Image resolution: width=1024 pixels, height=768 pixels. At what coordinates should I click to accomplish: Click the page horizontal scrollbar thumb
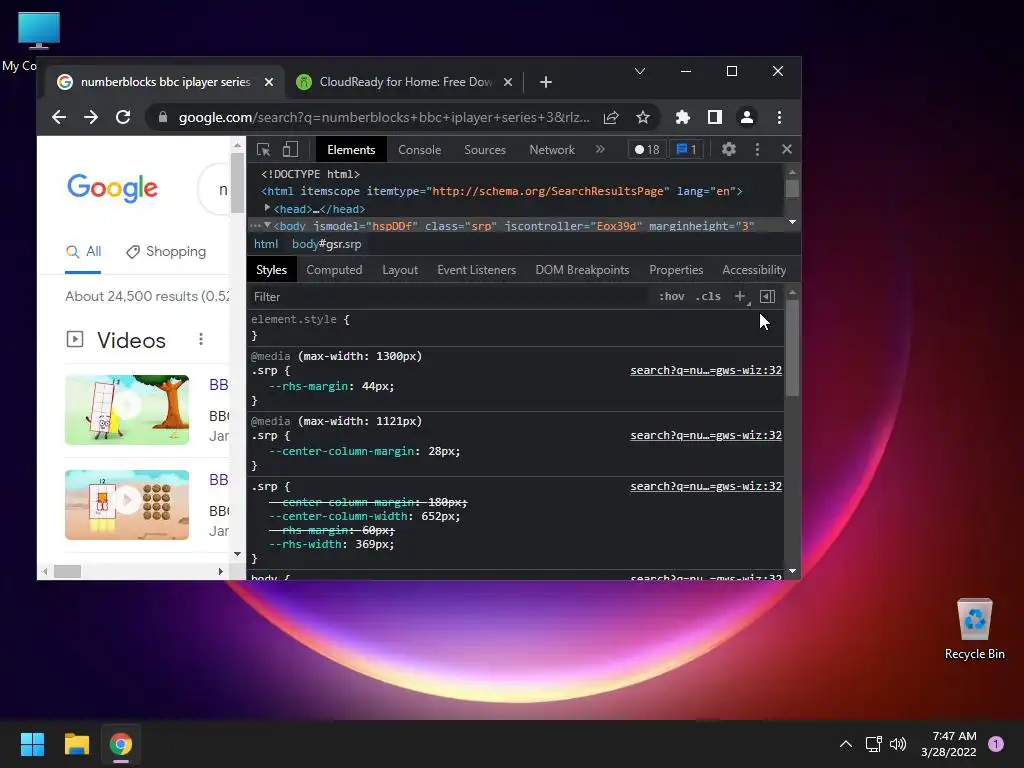click(67, 571)
